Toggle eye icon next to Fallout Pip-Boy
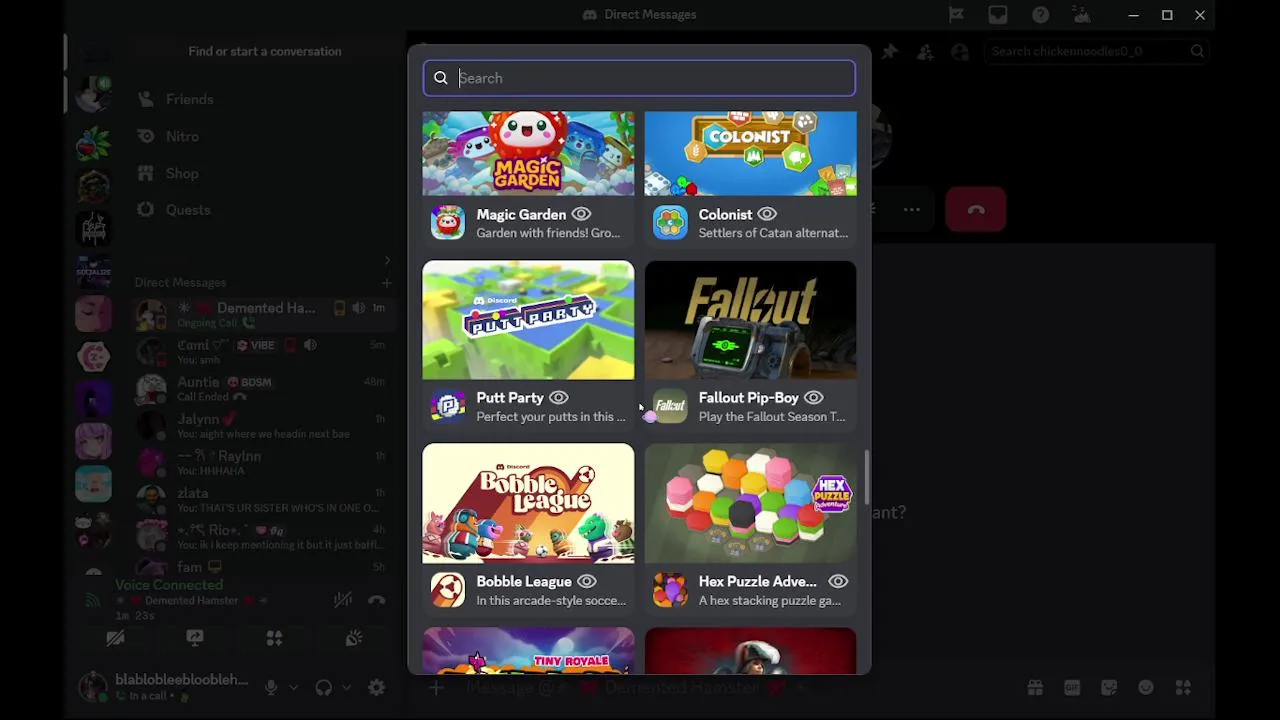Viewport: 1280px width, 720px height. click(814, 398)
